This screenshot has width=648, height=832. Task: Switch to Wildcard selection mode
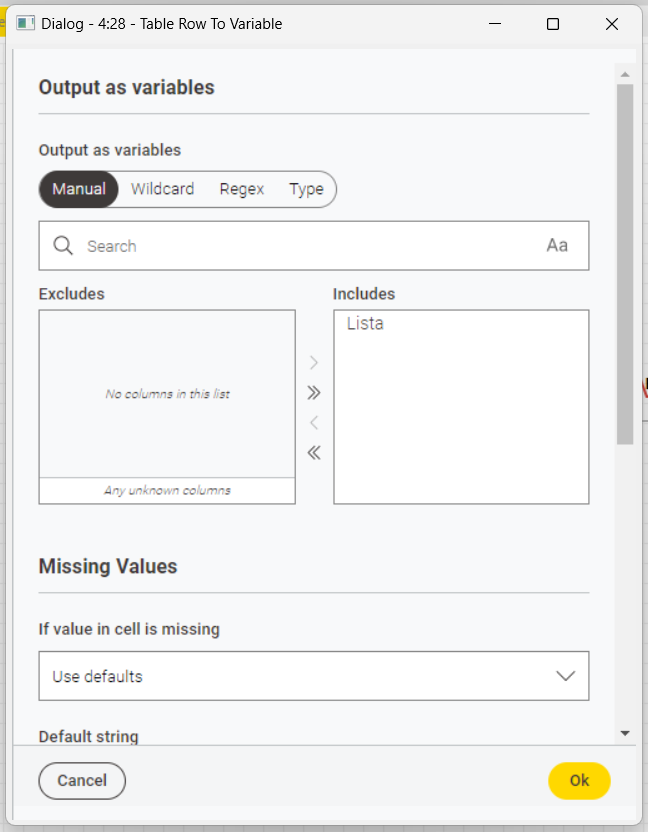(x=162, y=189)
